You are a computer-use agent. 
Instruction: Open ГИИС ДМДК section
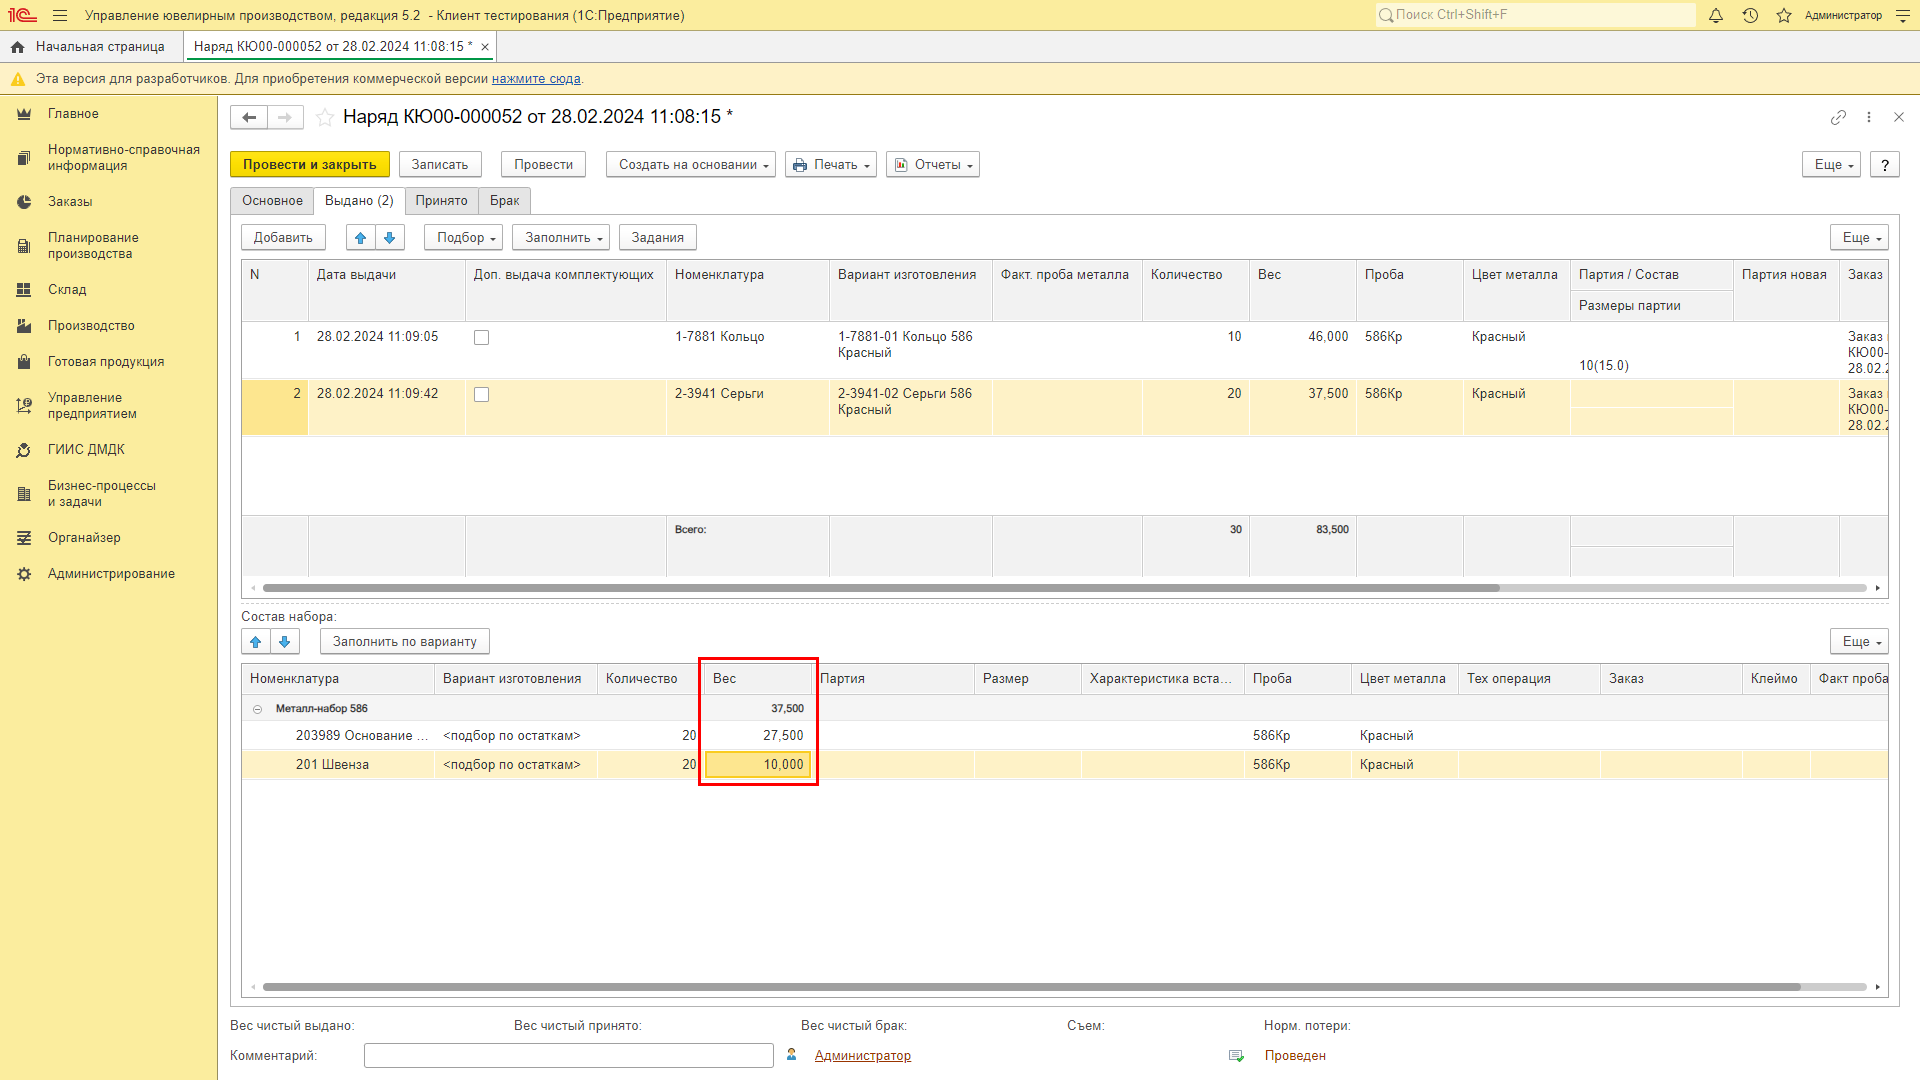[x=86, y=450]
